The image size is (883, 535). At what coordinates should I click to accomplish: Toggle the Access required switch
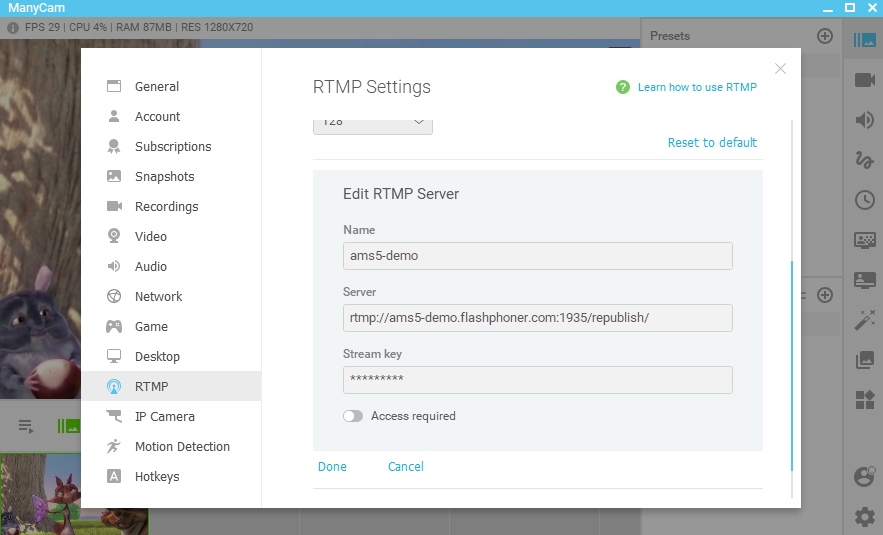coord(353,416)
